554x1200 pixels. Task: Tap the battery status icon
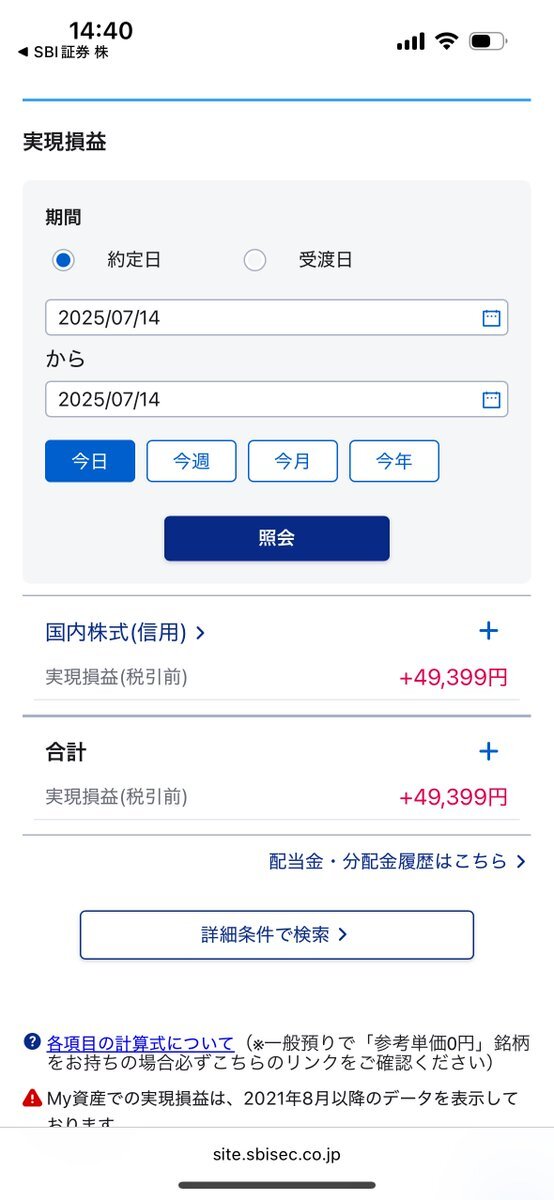click(x=489, y=41)
